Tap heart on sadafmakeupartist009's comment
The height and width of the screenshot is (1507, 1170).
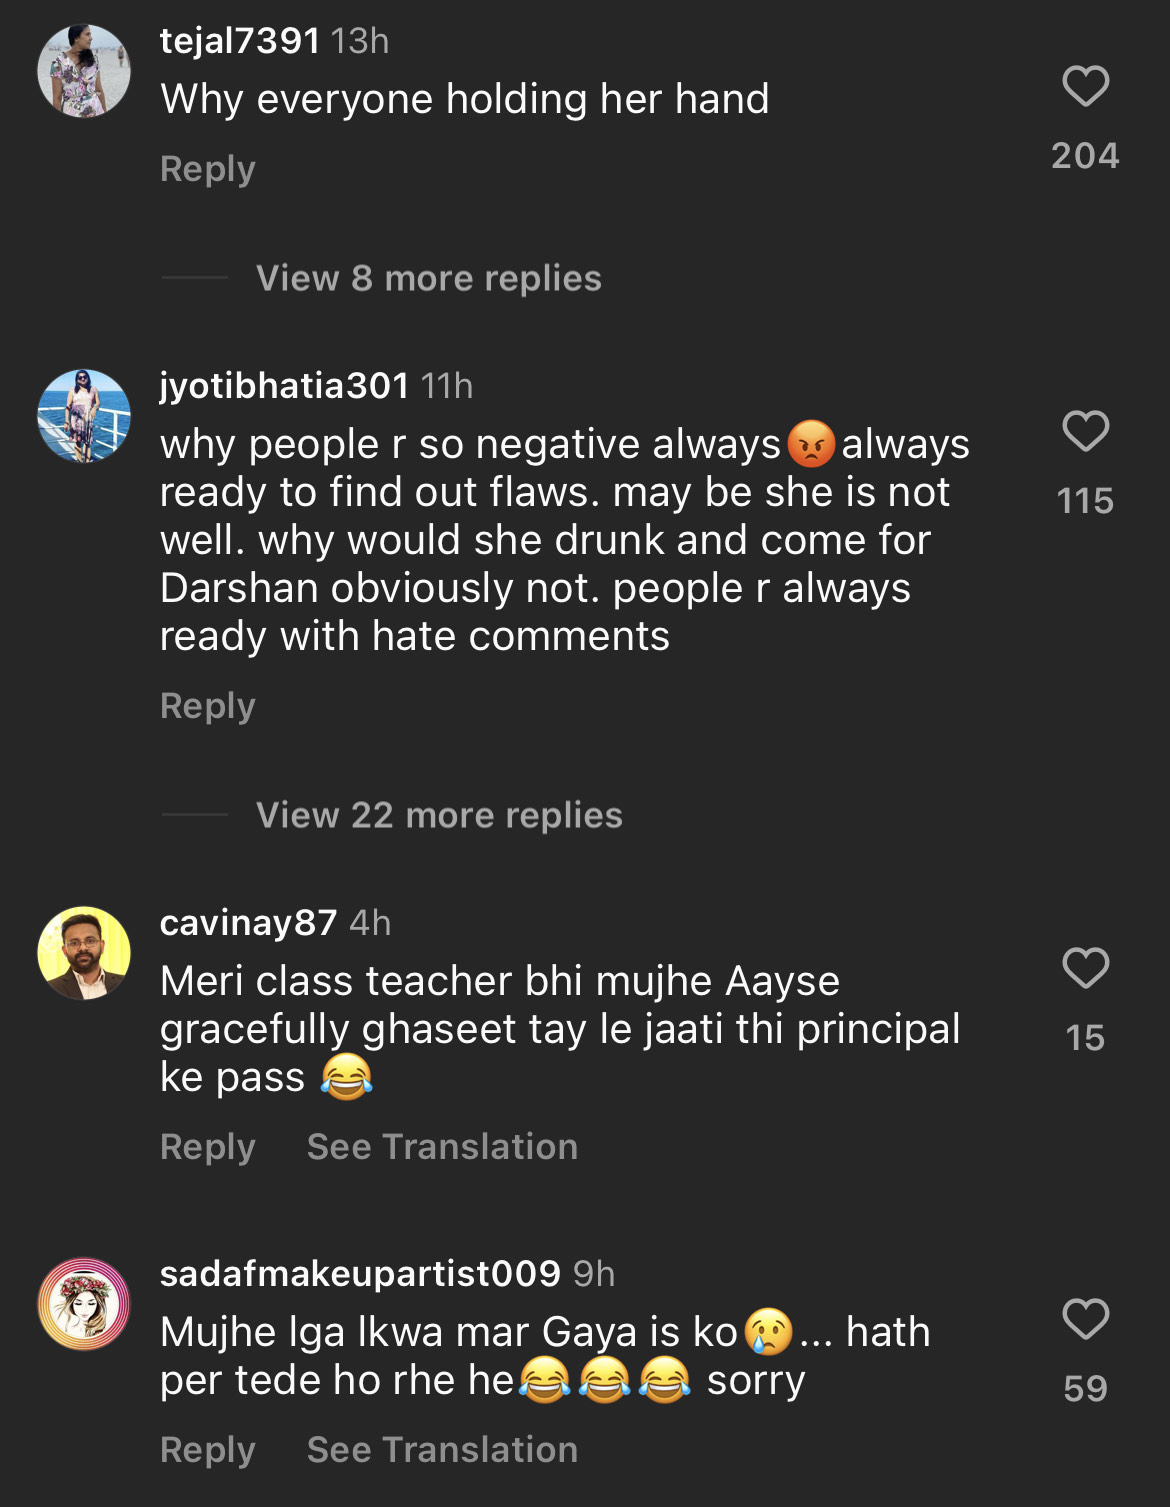(x=1085, y=1320)
